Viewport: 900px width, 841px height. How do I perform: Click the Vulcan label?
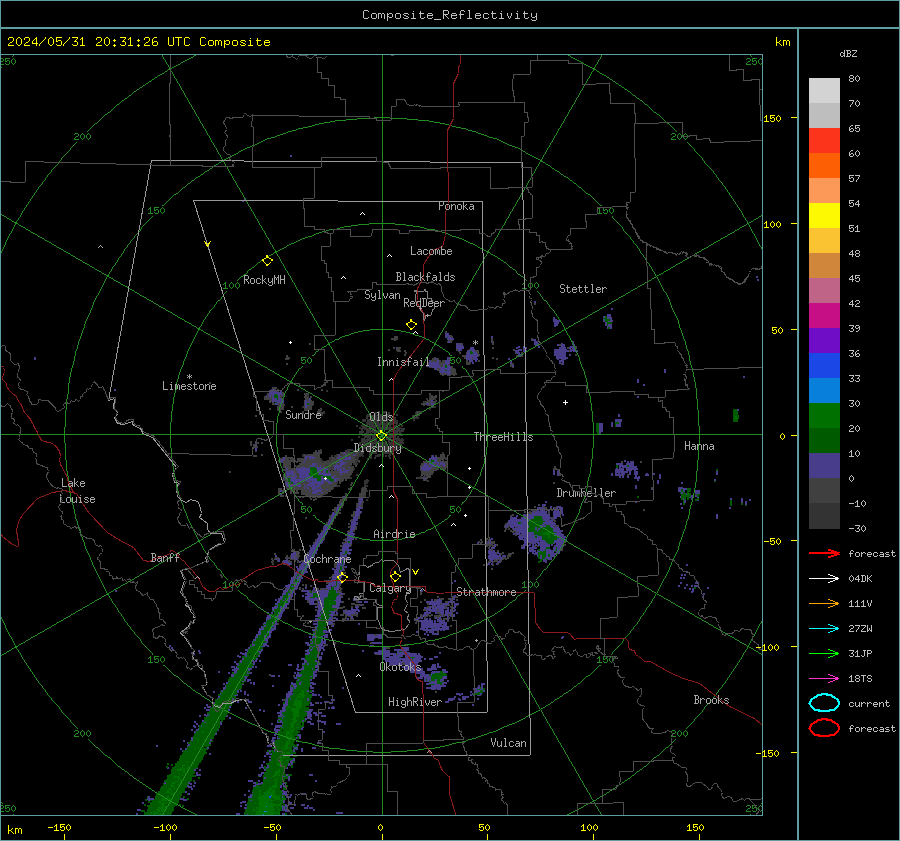tap(508, 743)
